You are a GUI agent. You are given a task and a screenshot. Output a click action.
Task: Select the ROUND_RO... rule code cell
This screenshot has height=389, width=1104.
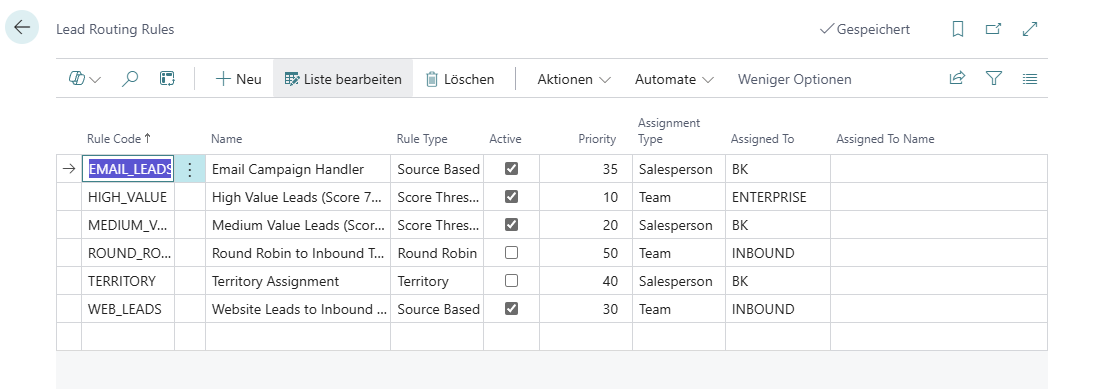(x=127, y=253)
